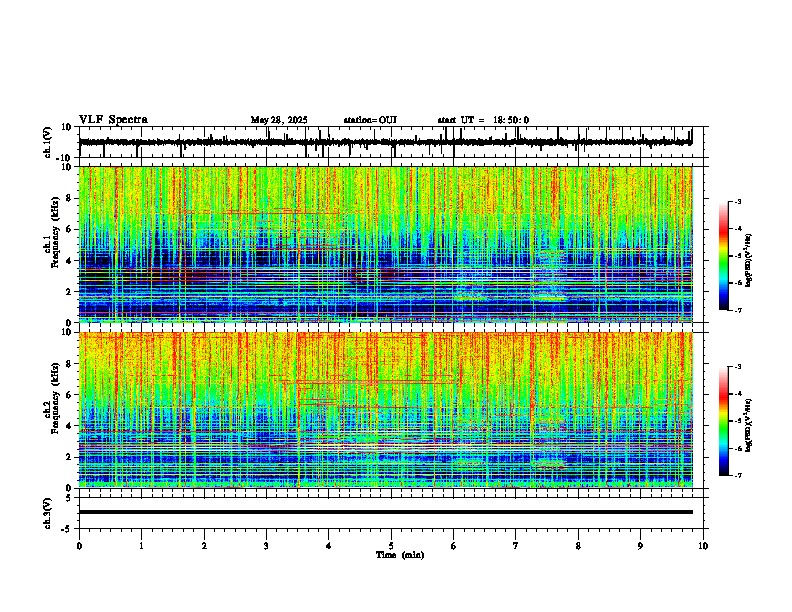The image size is (792, 612).
Task: Click the "6" kHz tick on ch.2 frequency axis
Action: click(x=70, y=395)
